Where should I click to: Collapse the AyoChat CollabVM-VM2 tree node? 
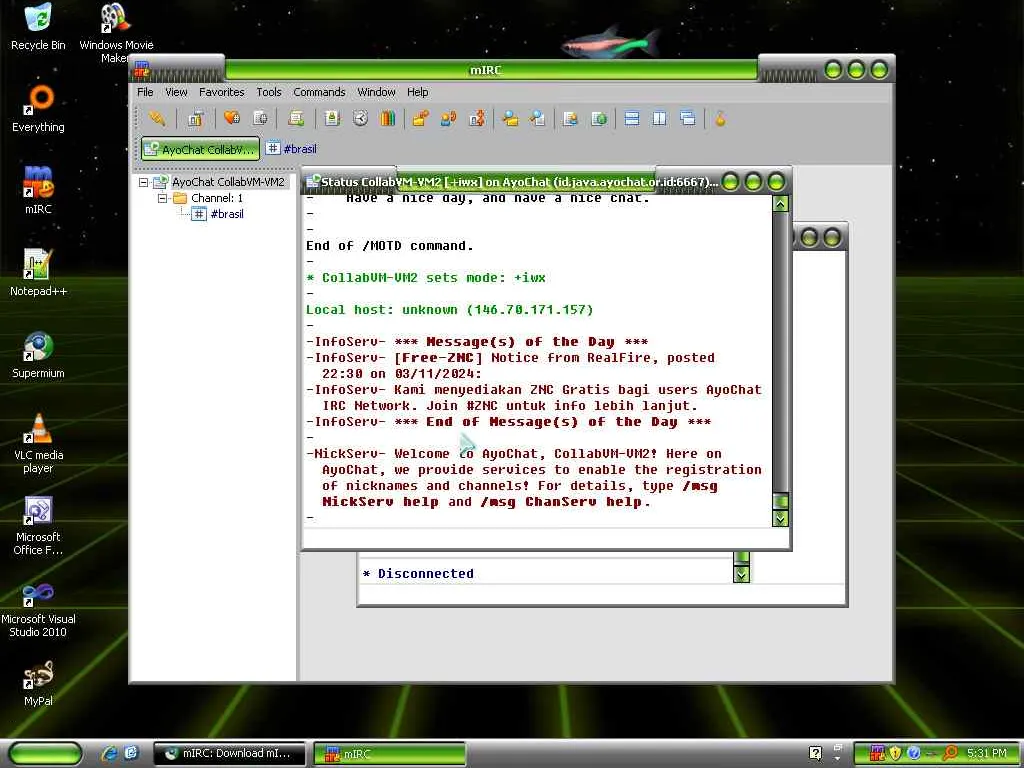tap(144, 182)
